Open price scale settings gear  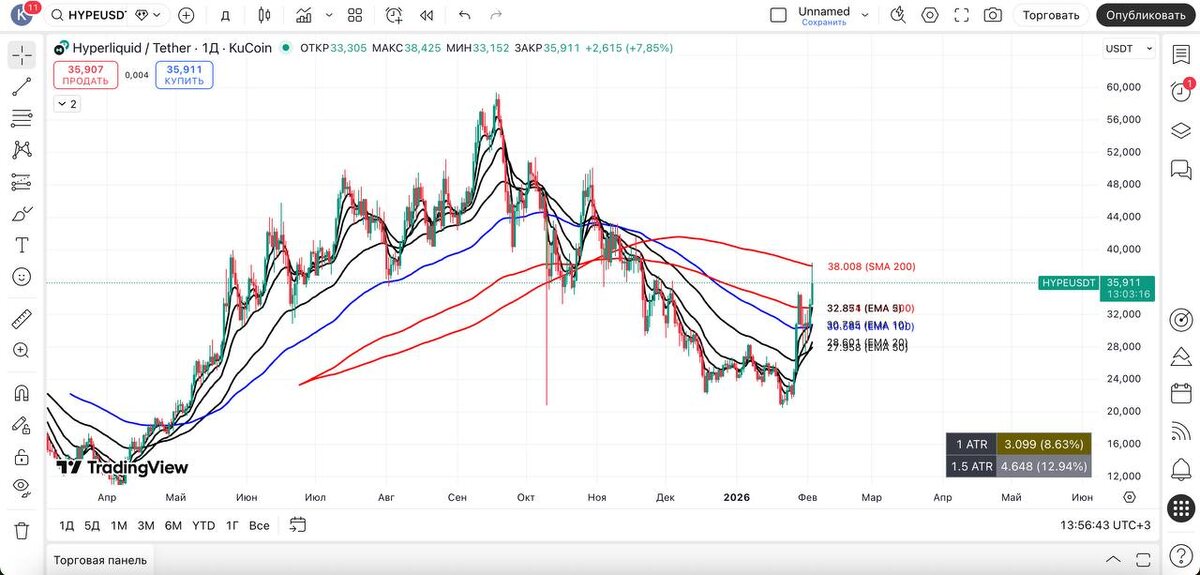1129,497
